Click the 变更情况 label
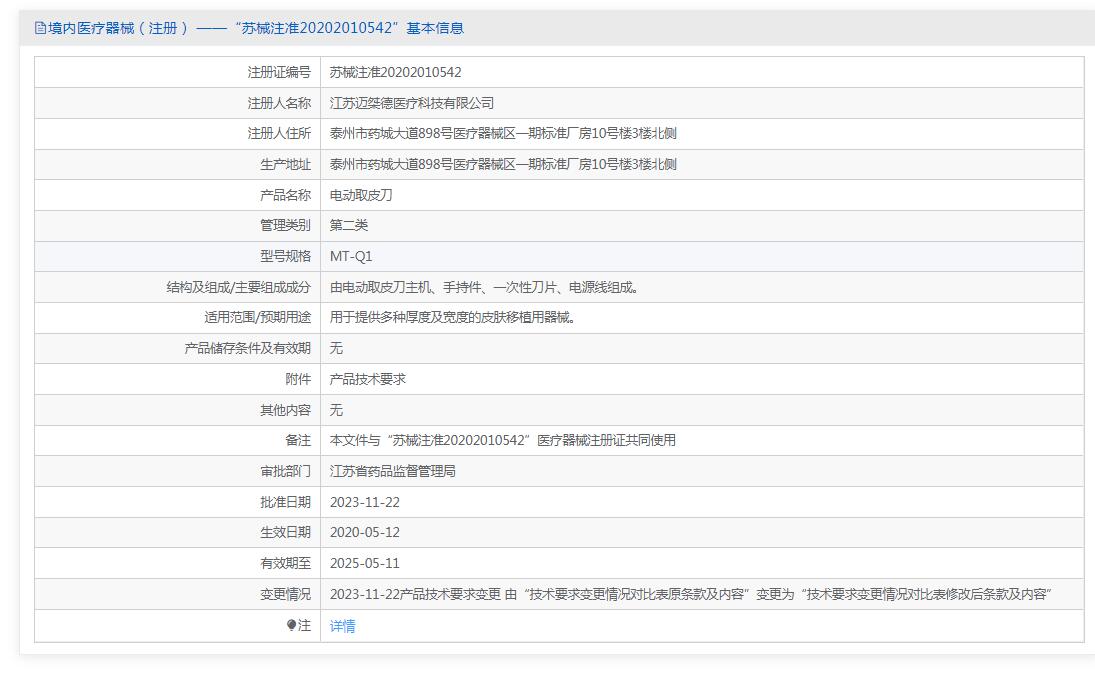The height and width of the screenshot is (680, 1095). [x=286, y=593]
